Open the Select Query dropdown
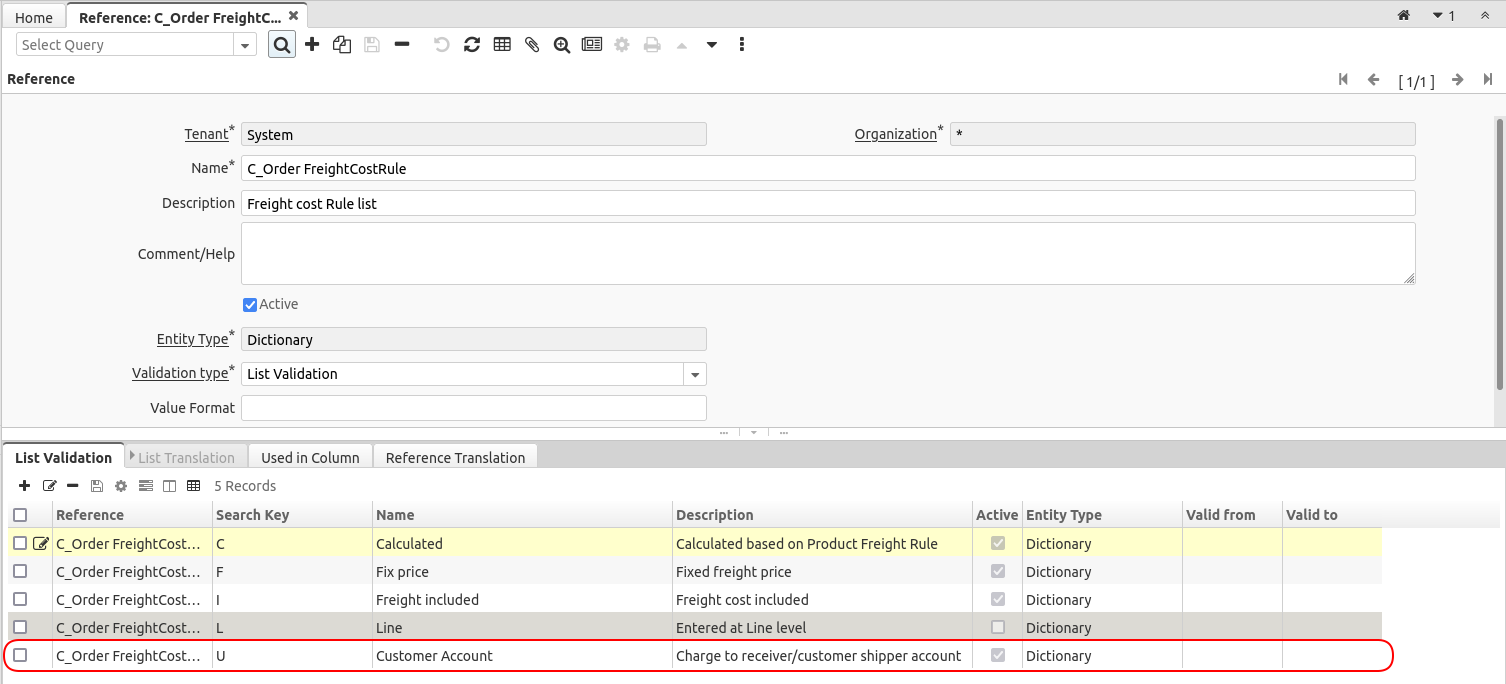The width and height of the screenshot is (1506, 684). (245, 45)
